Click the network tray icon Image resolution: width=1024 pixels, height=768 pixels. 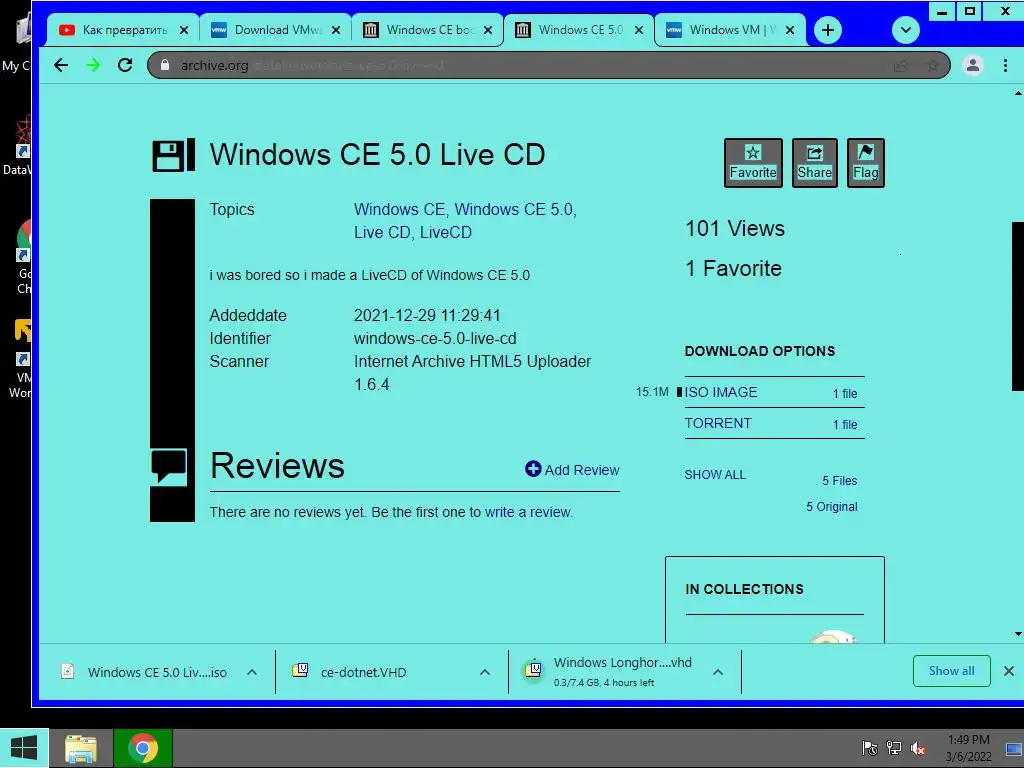(893, 748)
